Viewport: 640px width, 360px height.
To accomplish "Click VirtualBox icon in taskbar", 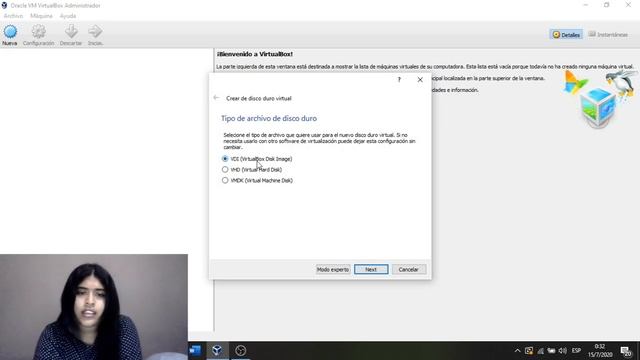I will (217, 350).
